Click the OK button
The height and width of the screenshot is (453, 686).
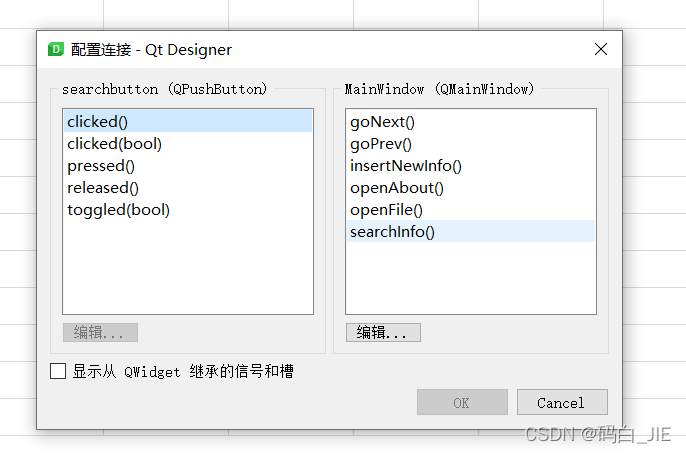tap(462, 402)
